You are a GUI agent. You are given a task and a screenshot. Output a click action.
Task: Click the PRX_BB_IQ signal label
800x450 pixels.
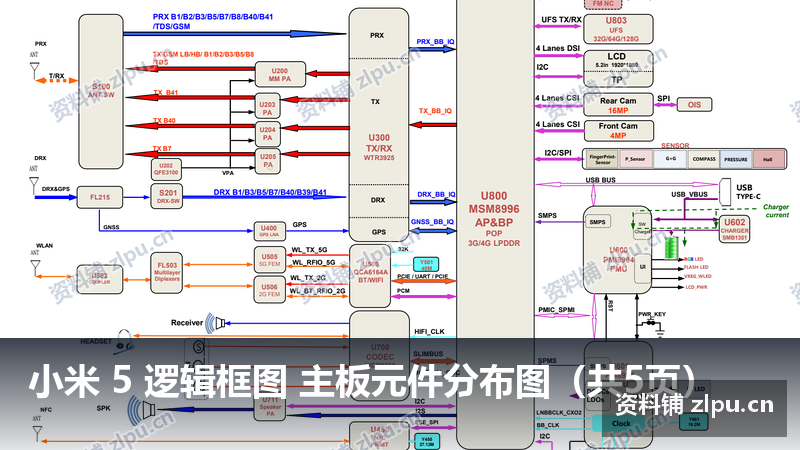[x=435, y=41]
